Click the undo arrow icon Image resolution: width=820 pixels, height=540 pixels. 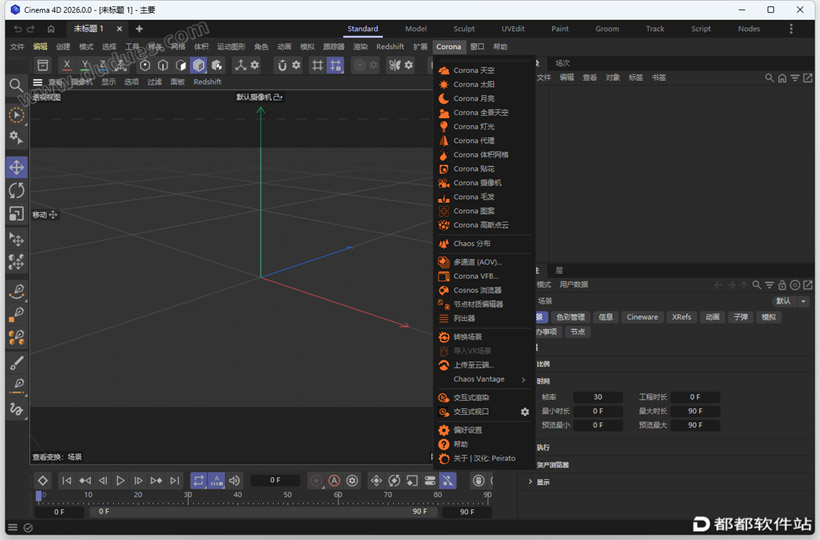tap(18, 29)
